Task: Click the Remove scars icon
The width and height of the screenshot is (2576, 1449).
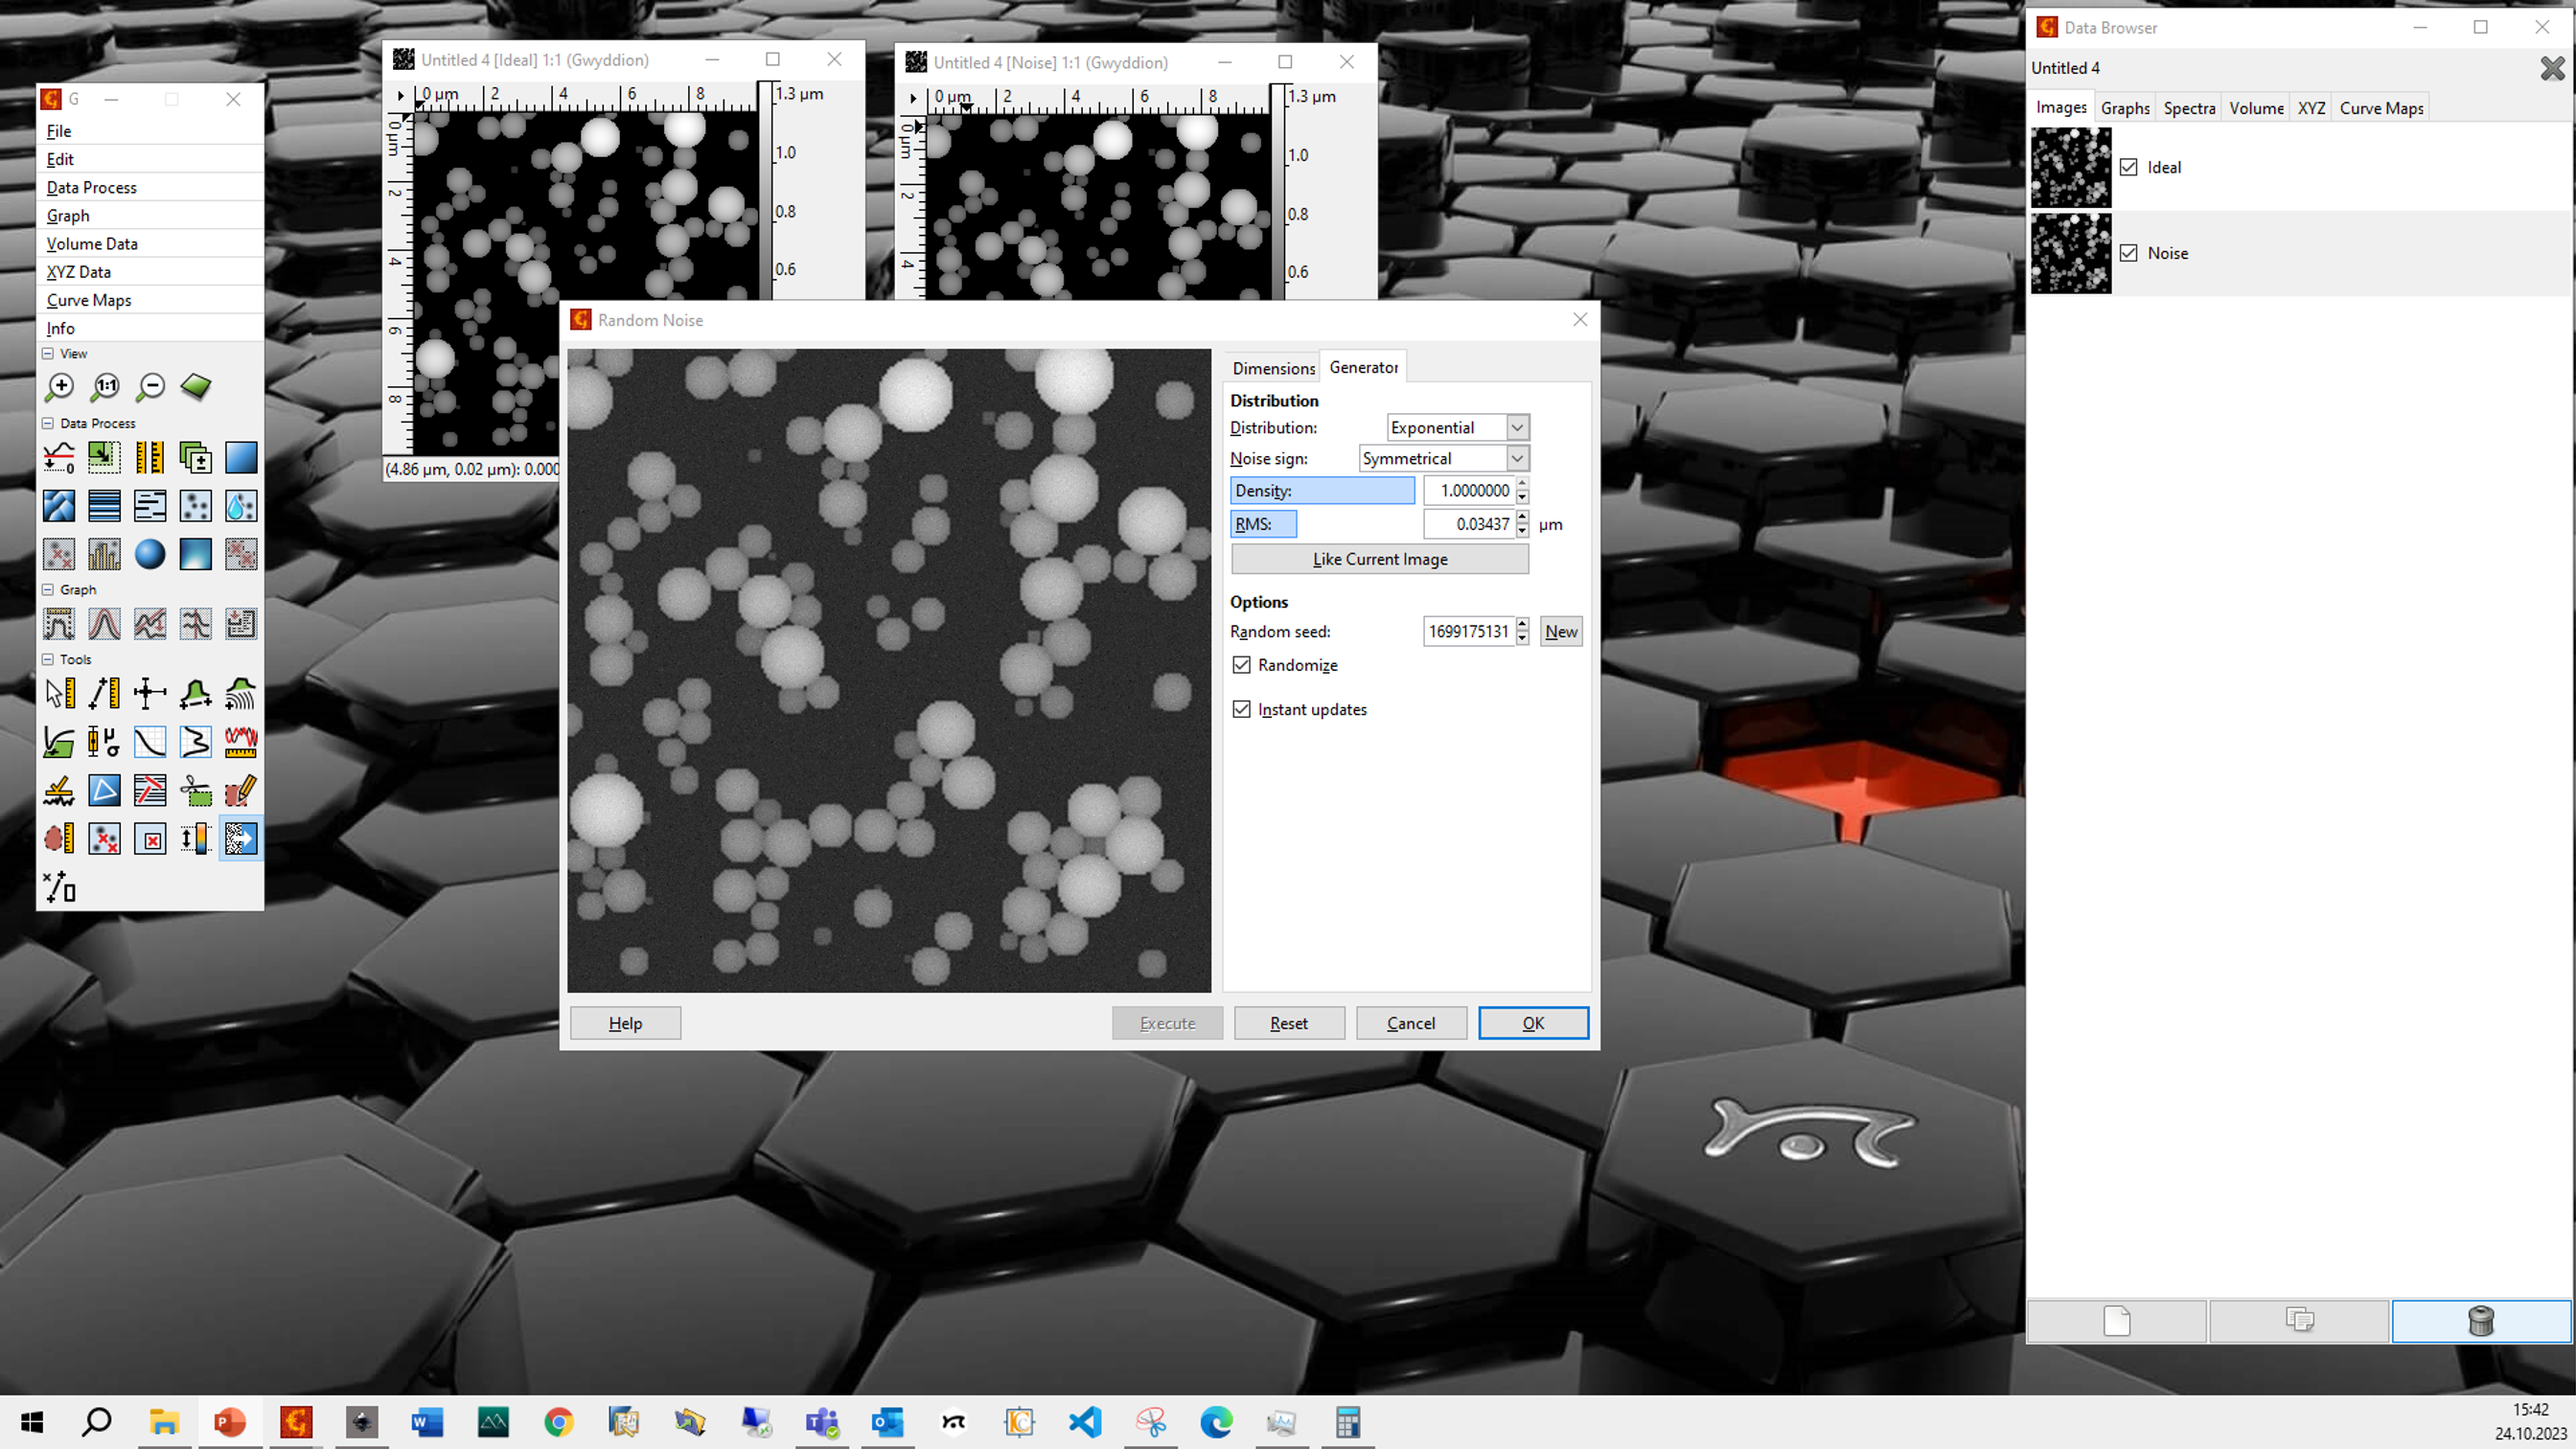Action: 150,506
